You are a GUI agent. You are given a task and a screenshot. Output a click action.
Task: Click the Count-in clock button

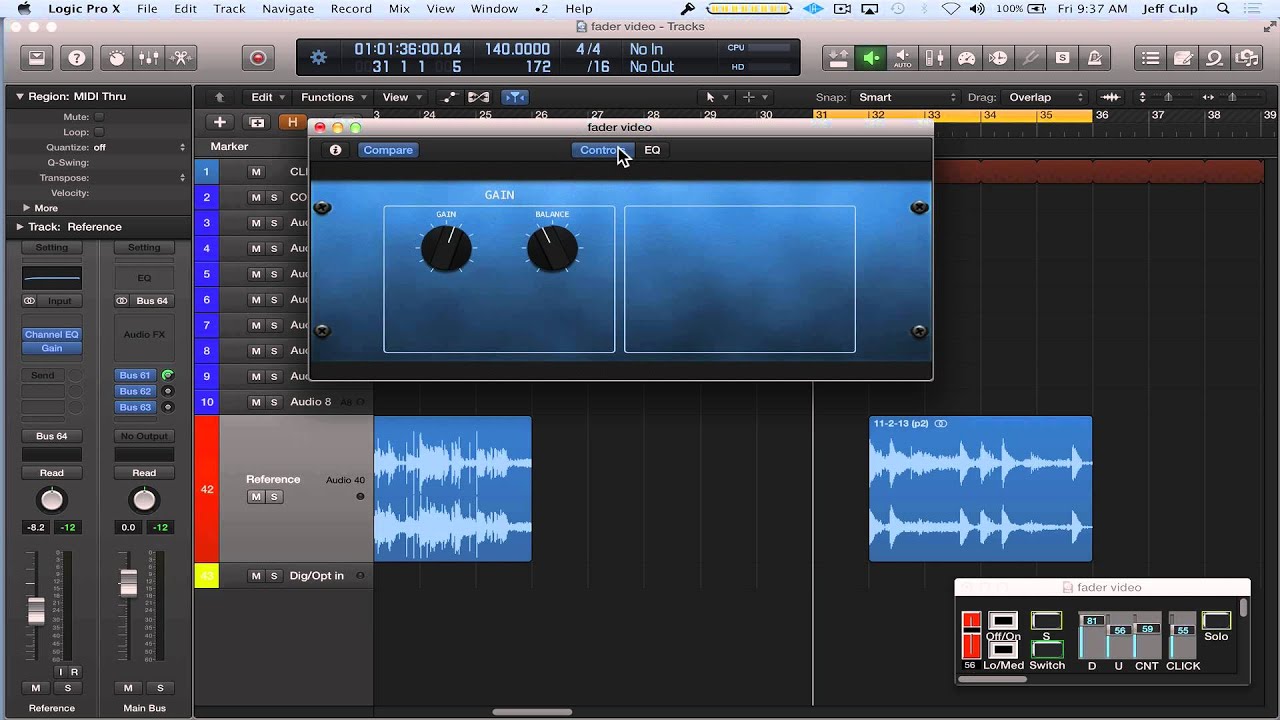pyautogui.click(x=998, y=58)
